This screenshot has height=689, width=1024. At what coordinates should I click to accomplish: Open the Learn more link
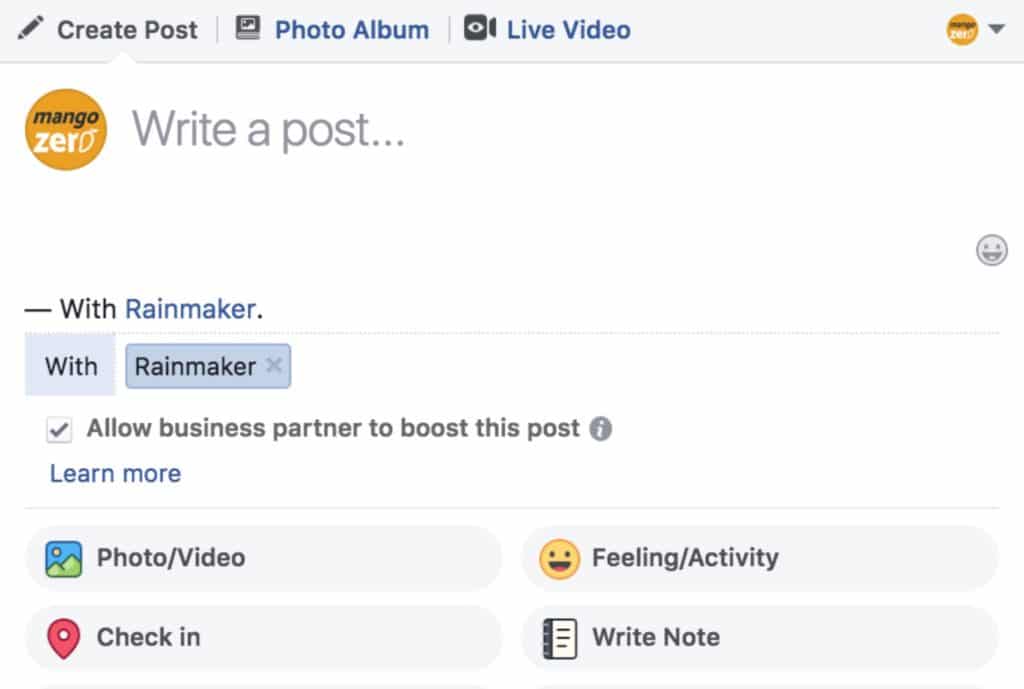tap(115, 473)
